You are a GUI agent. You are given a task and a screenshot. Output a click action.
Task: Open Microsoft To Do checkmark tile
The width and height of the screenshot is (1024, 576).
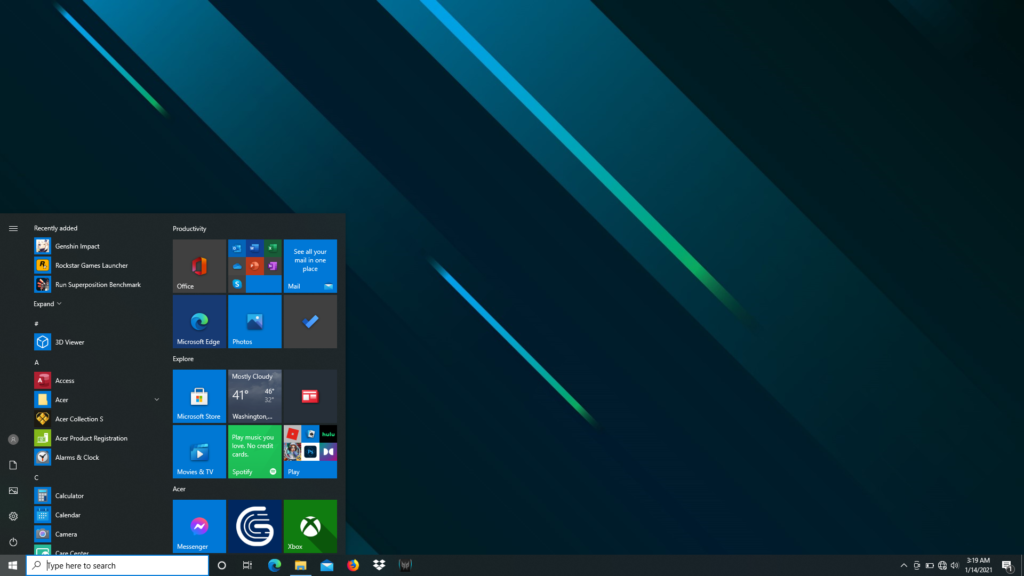coord(310,321)
